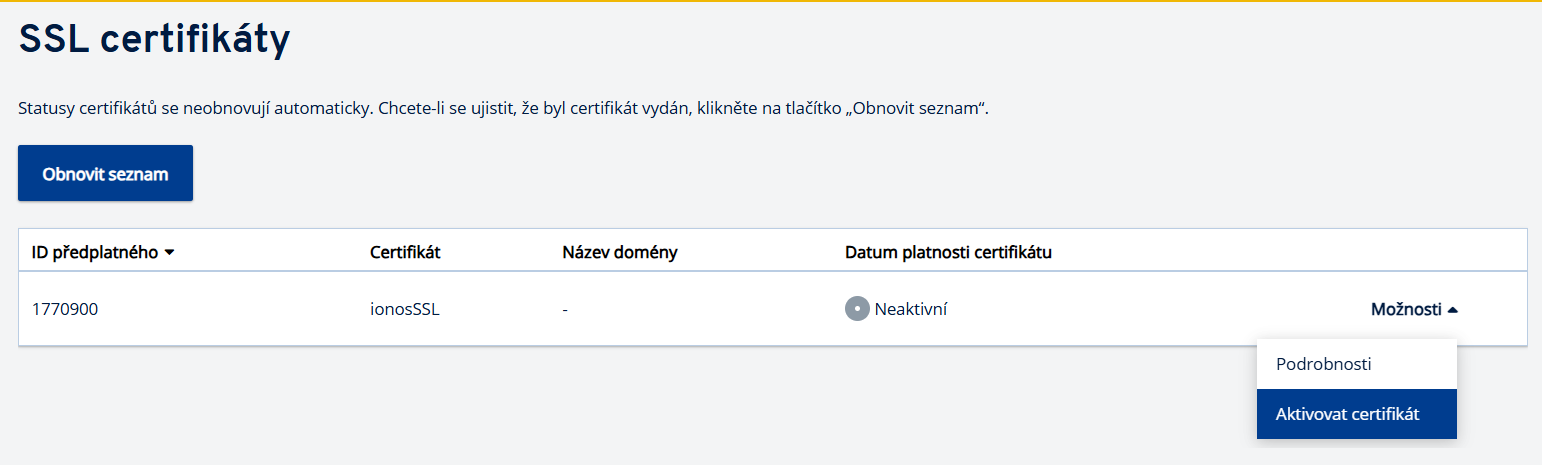Screen dimensions: 1542x465
Task: Click the caret arrow next to Možnosti
Action: 1453,310
